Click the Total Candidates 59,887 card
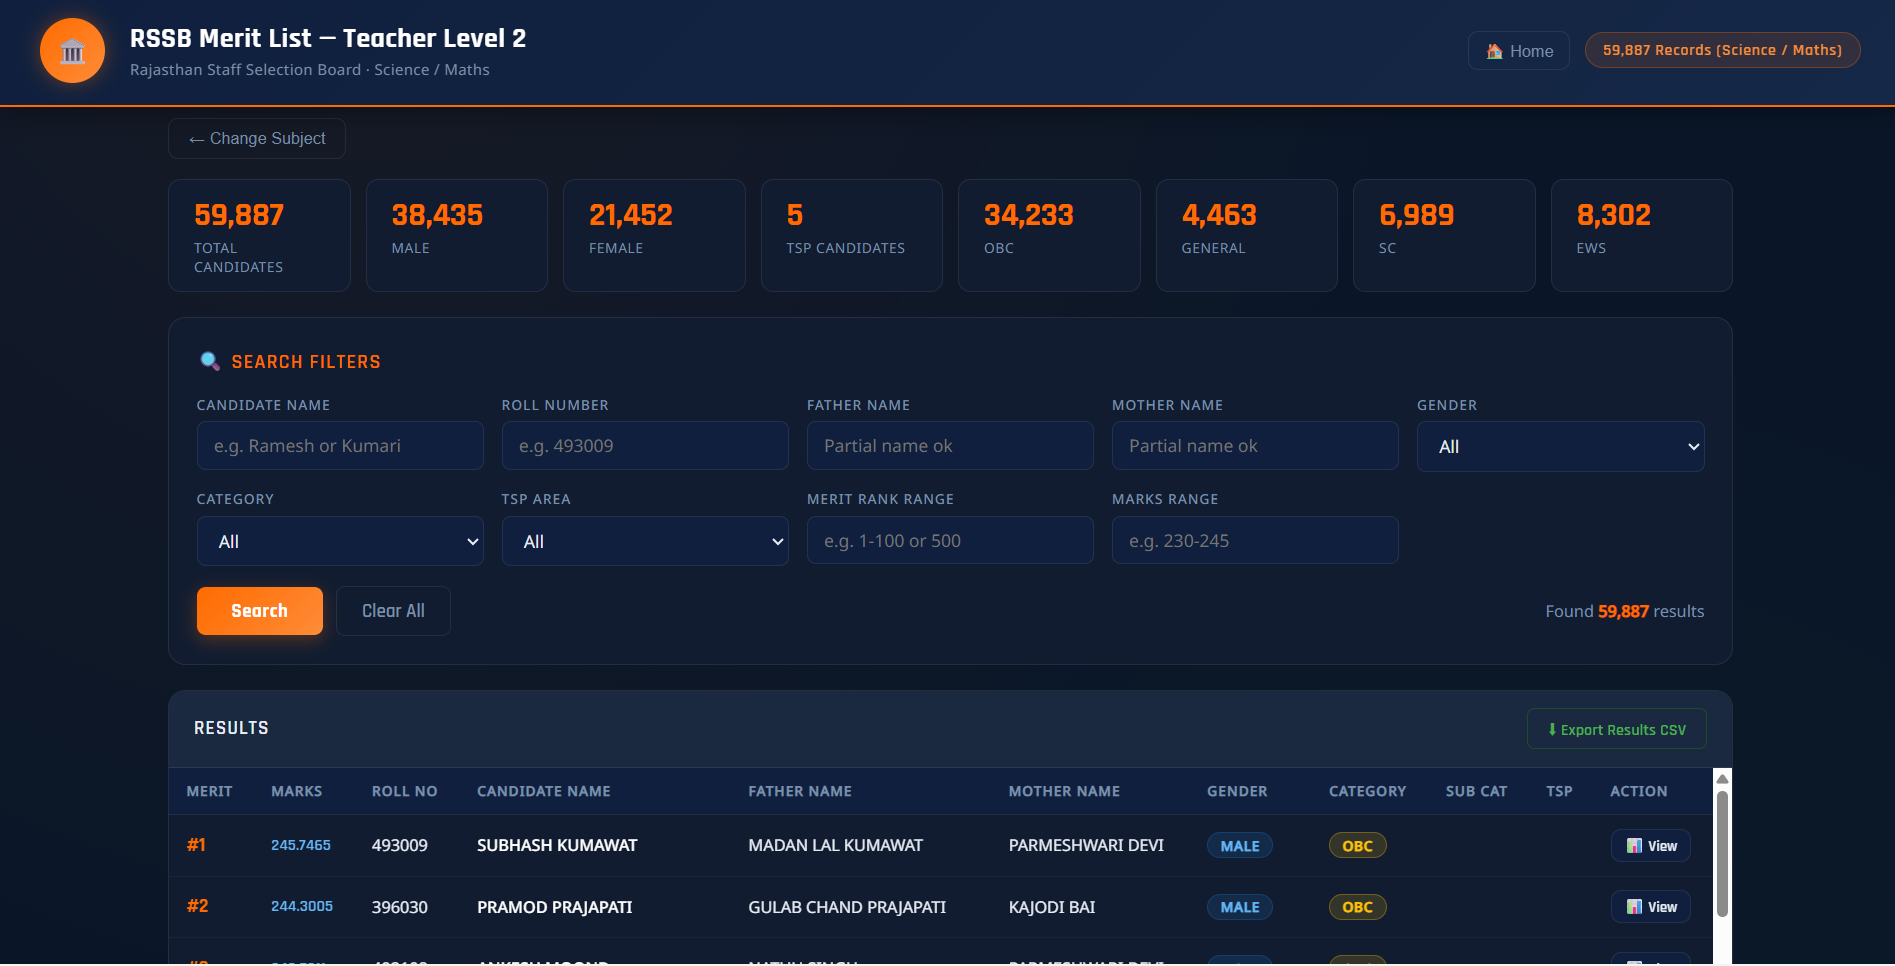The height and width of the screenshot is (966, 1895). click(259, 236)
